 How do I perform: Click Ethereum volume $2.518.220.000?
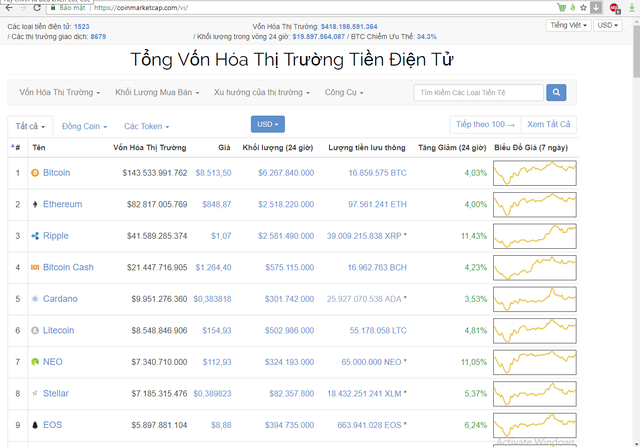286,204
